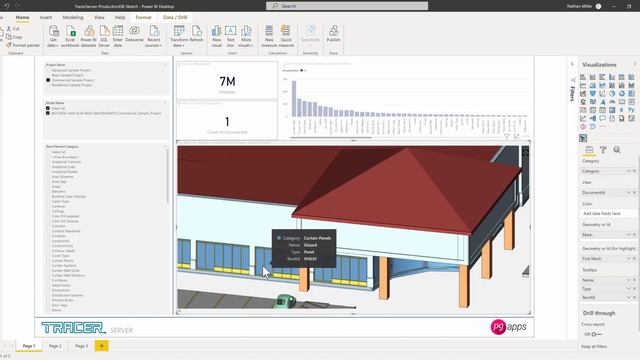
Task: Open Power BI datasets
Action: (x=89, y=36)
